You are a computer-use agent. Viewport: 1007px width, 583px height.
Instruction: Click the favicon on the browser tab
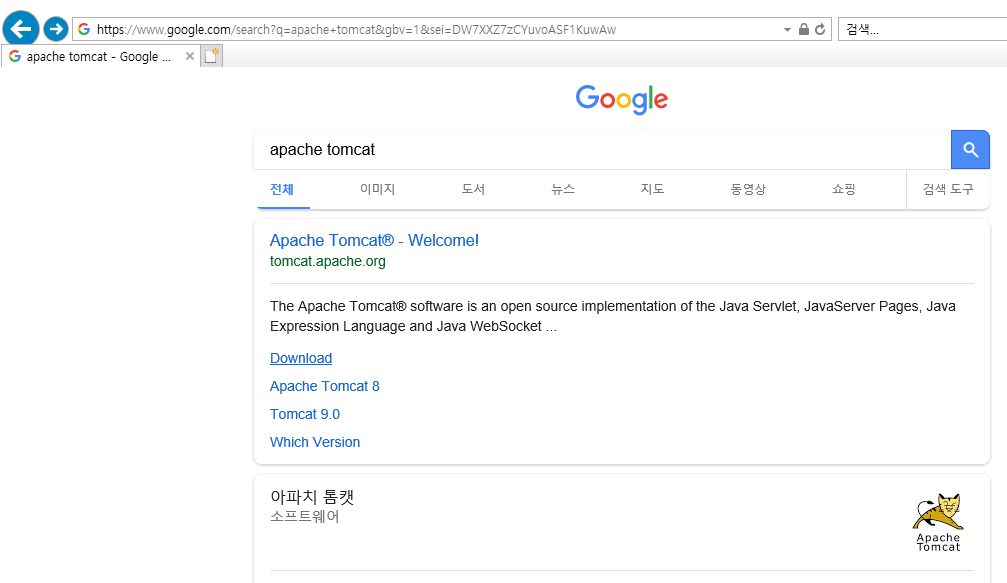(15, 57)
